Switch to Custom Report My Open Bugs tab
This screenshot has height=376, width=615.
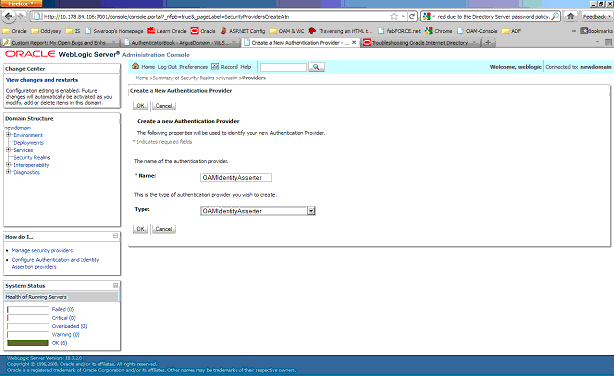coord(60,42)
